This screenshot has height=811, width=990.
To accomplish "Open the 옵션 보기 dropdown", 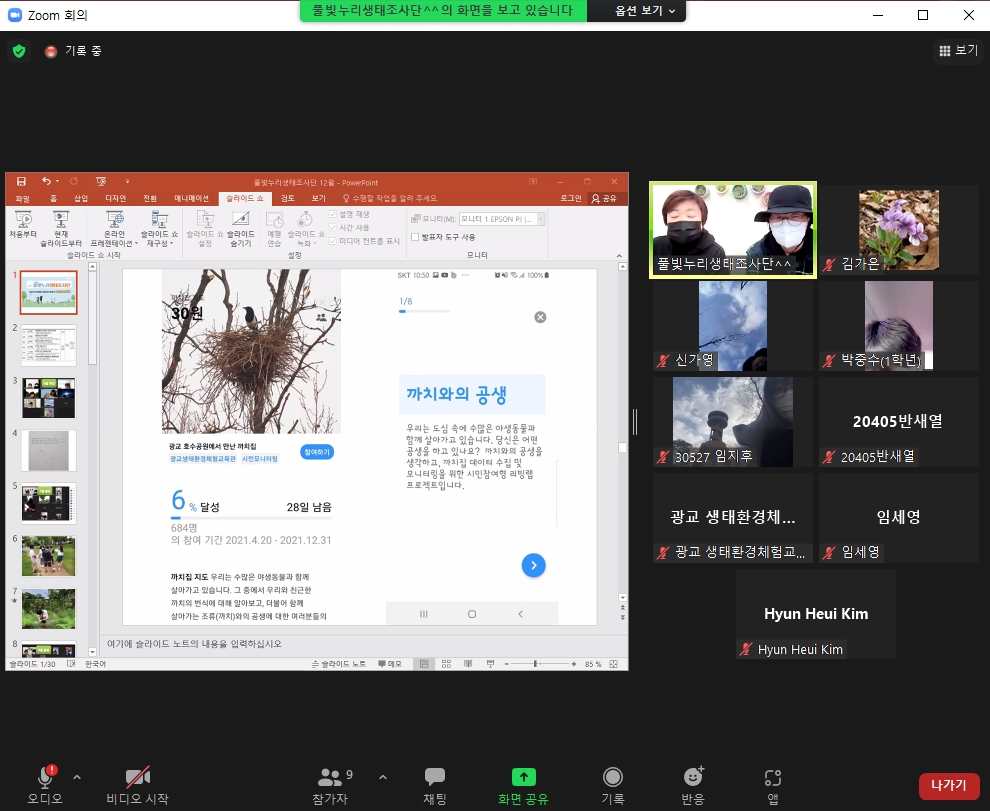I will tap(645, 11).
